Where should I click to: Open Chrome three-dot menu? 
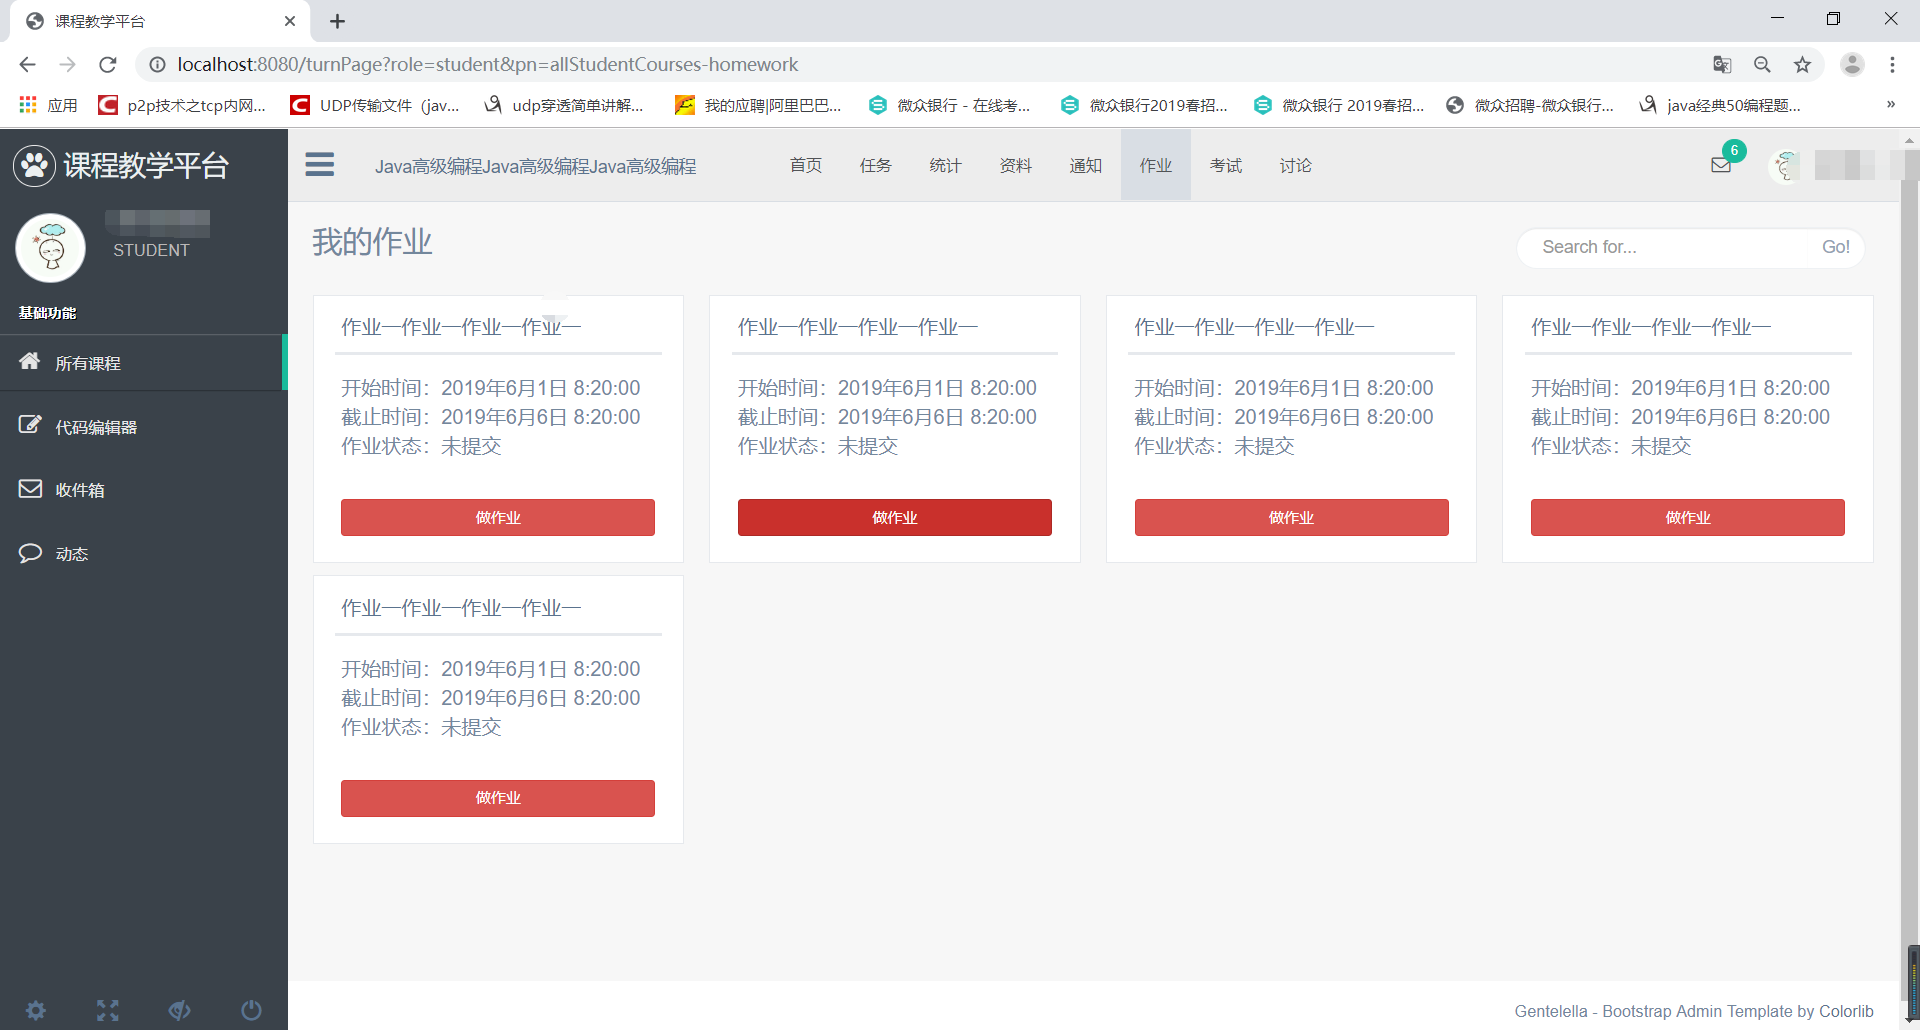point(1892,64)
